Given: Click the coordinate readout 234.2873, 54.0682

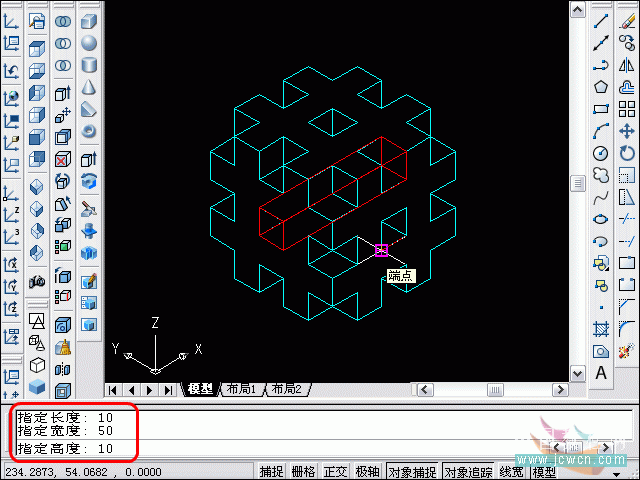Looking at the screenshot, I should coord(84,472).
